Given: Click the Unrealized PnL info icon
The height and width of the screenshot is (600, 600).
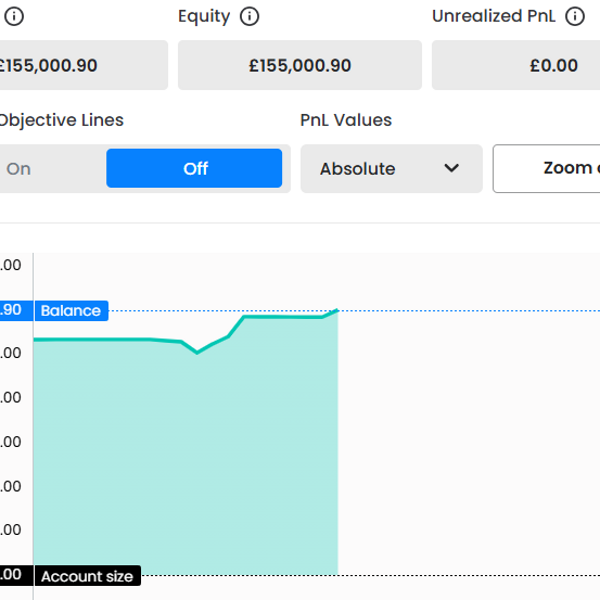Looking at the screenshot, I should pos(574,16).
